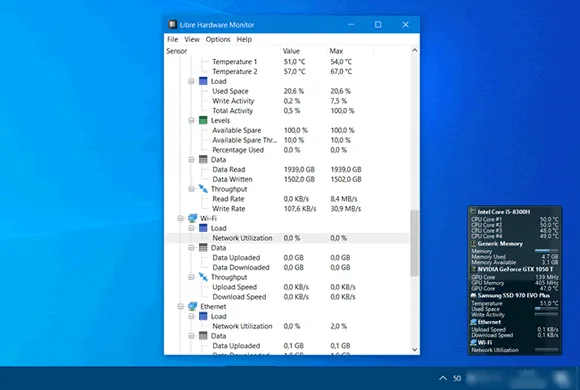Screen dimensions: 580x390
Task: Click the Libre Hardware Monitor title bar app icon
Action: click(172, 24)
